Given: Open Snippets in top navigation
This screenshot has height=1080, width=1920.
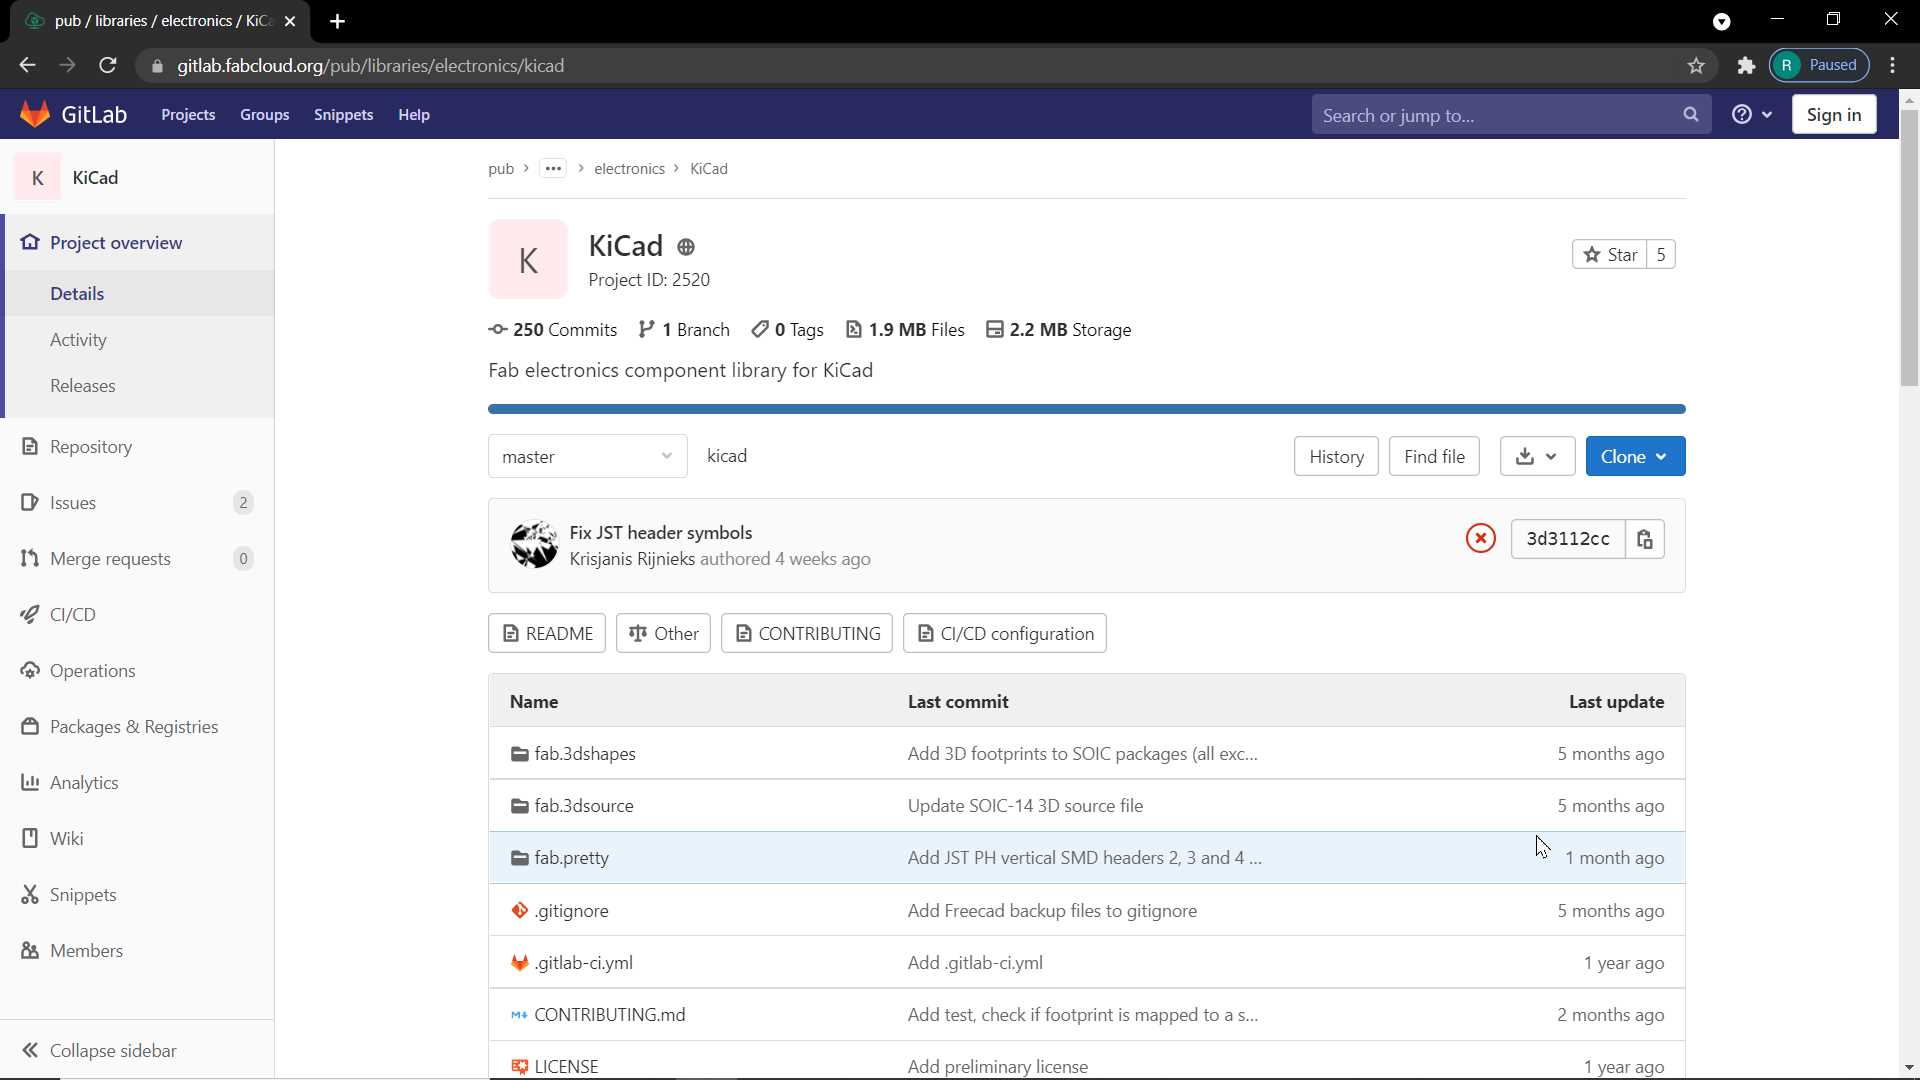Looking at the screenshot, I should click(344, 115).
